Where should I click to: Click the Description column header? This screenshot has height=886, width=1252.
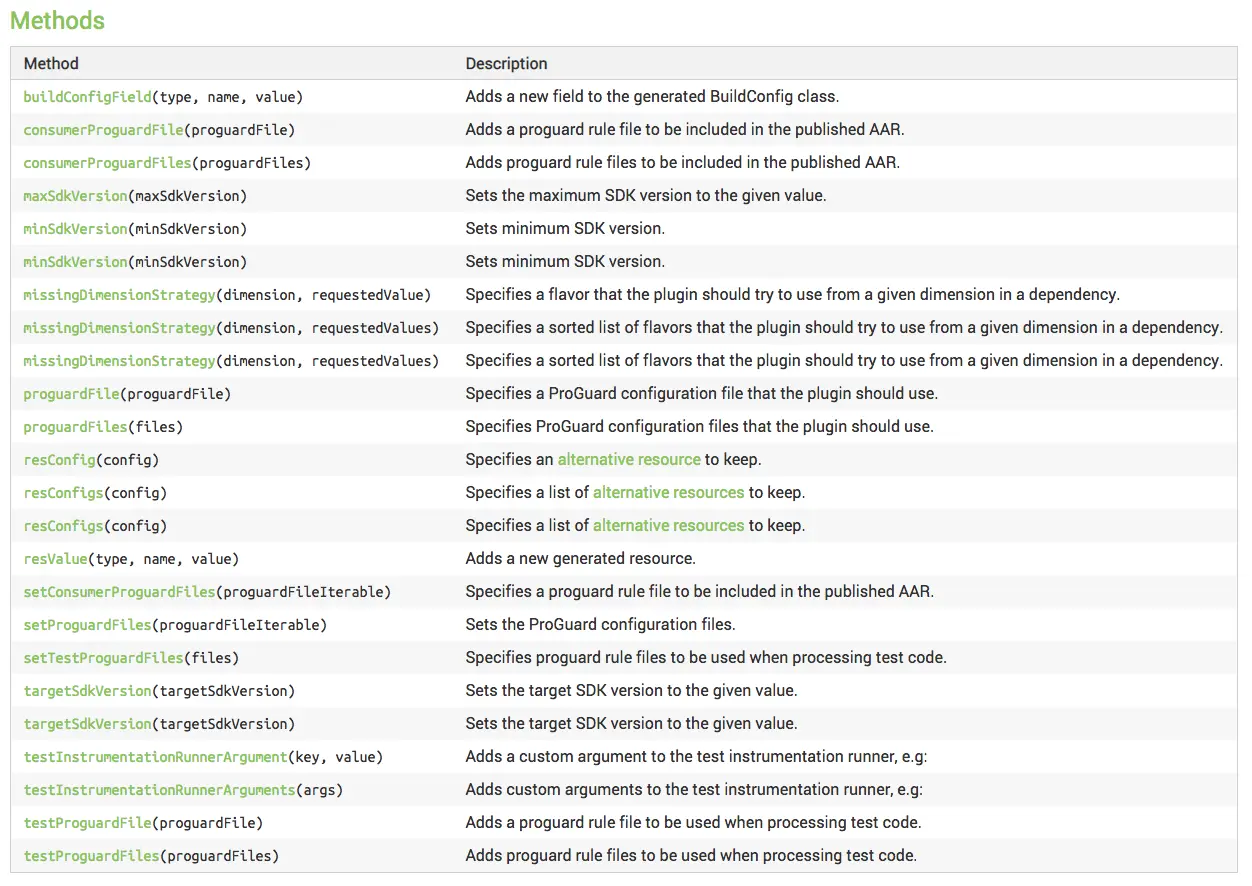pos(506,64)
